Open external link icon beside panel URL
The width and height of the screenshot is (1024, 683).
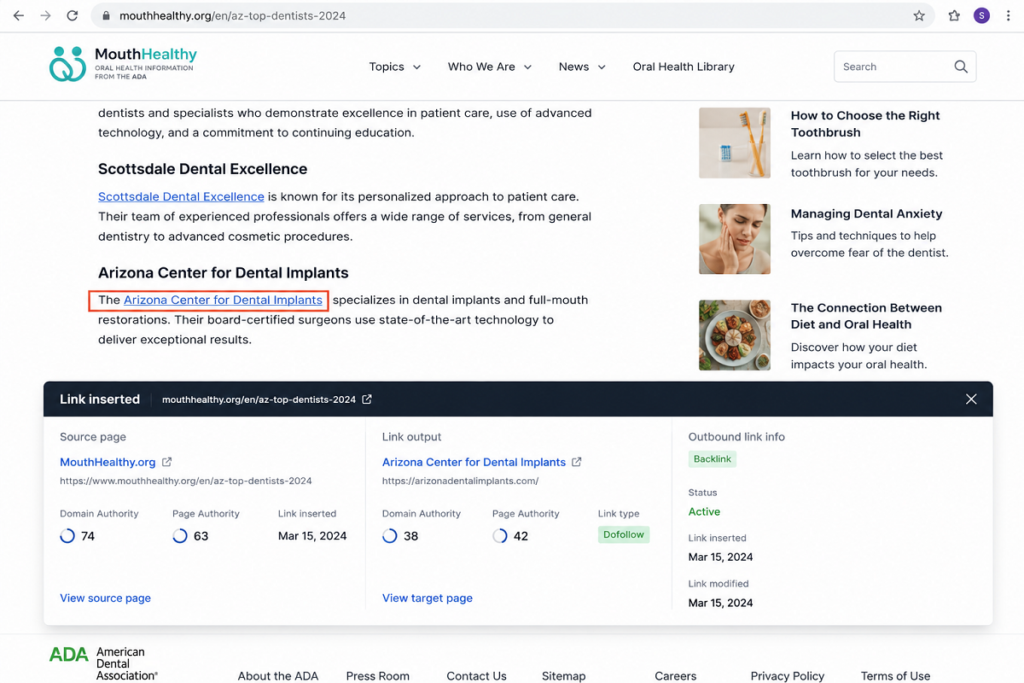pyautogui.click(x=367, y=399)
